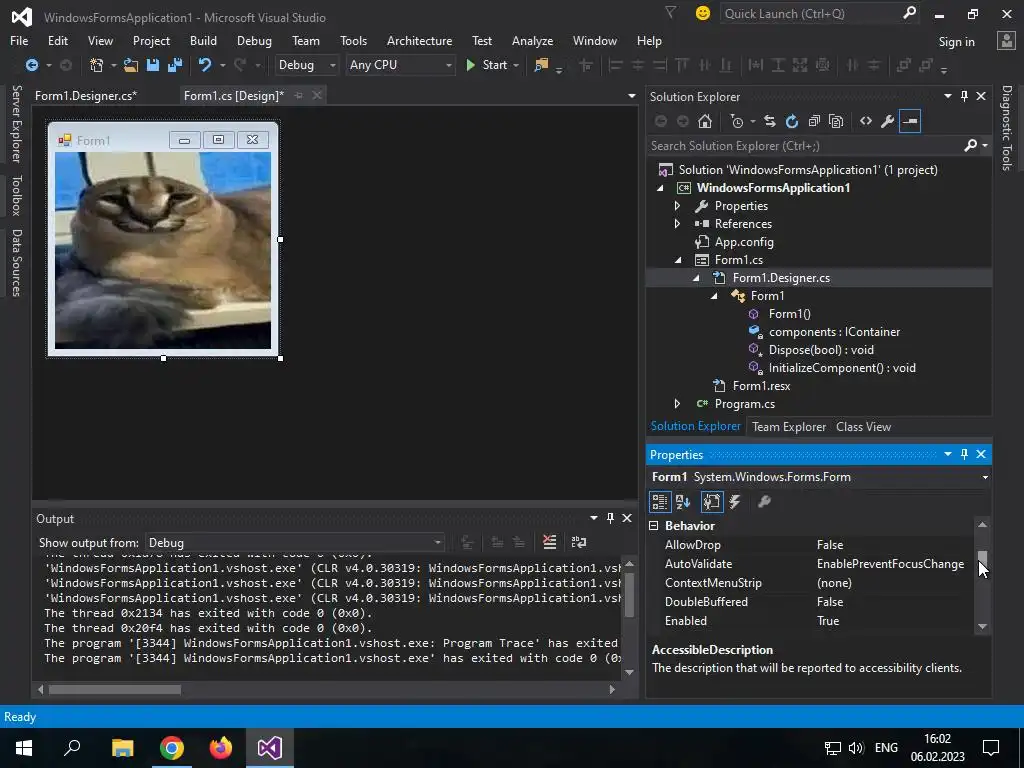1024x768 pixels.
Task: Open the Architecture menu
Action: pyautogui.click(x=419, y=40)
